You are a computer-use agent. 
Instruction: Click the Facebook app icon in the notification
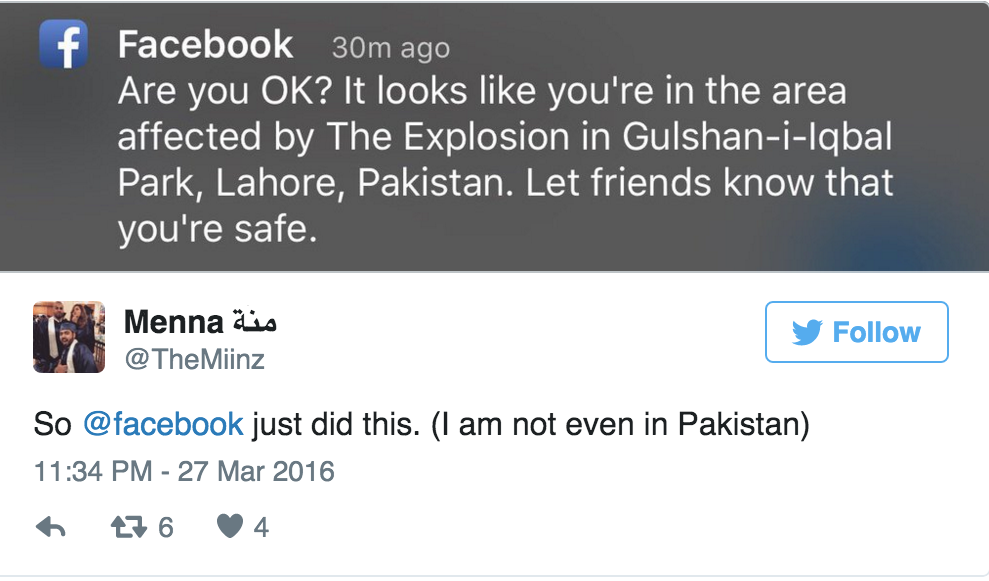click(64, 45)
